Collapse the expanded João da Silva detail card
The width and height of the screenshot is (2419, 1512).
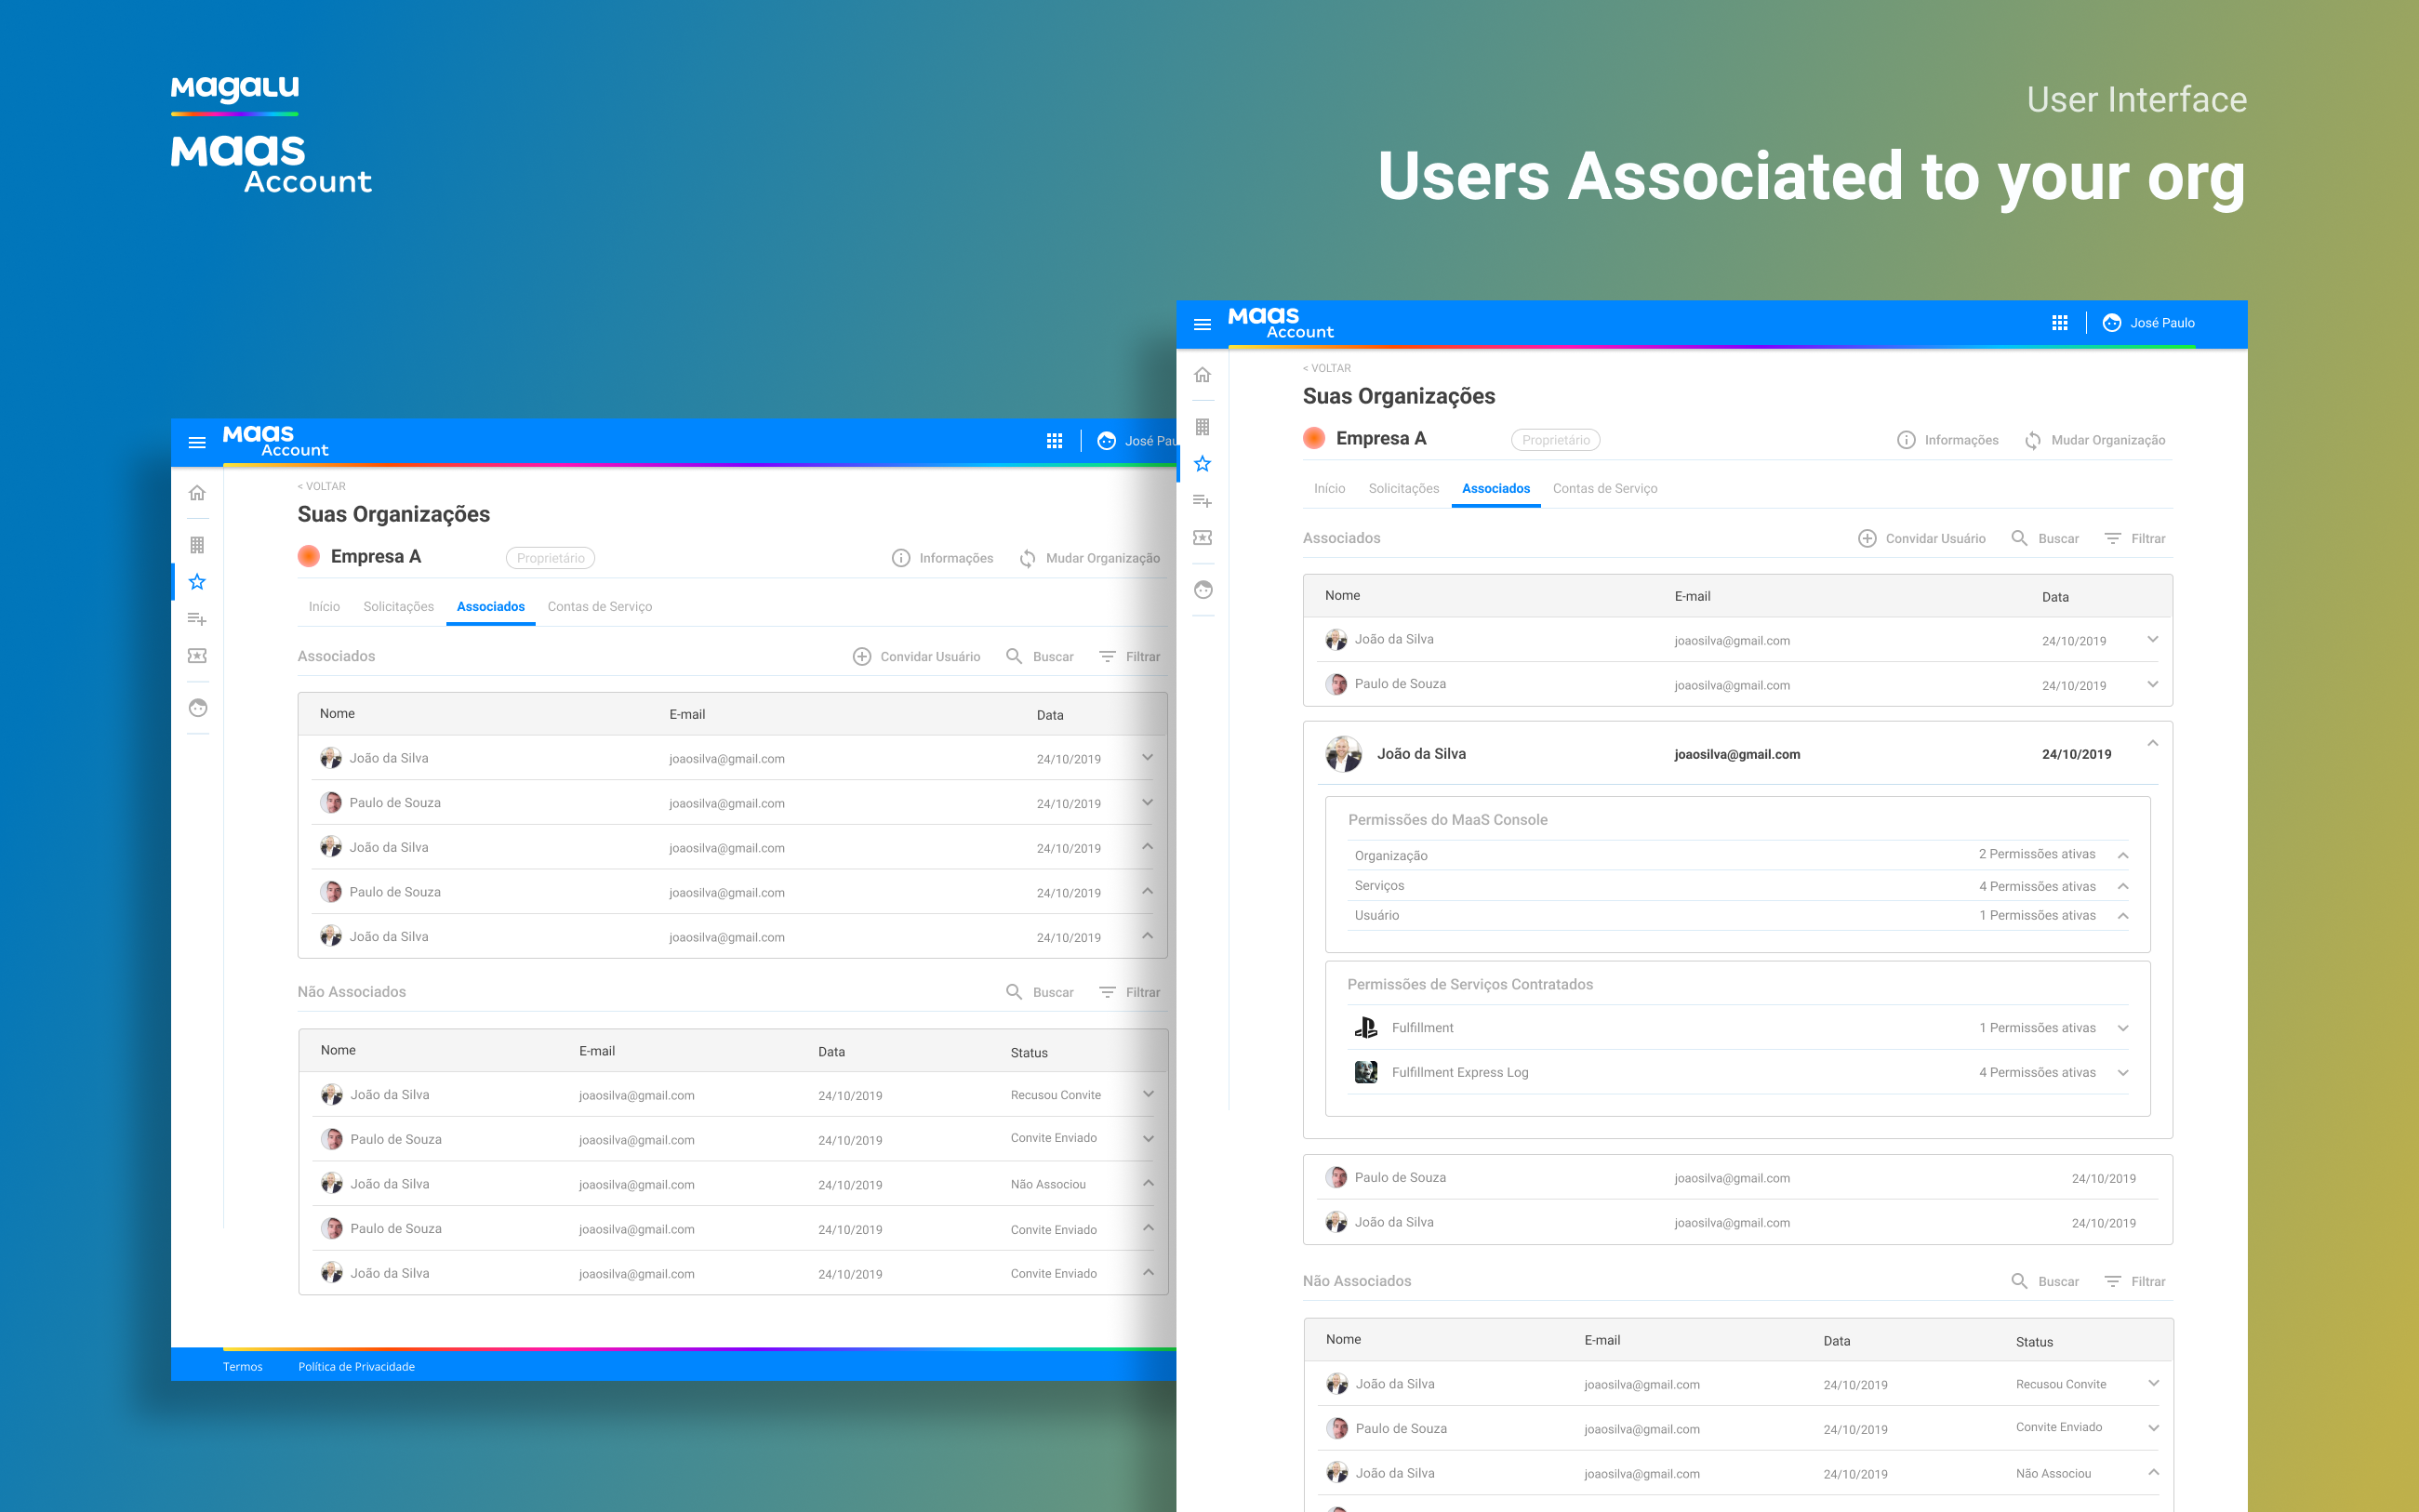[x=2152, y=743]
